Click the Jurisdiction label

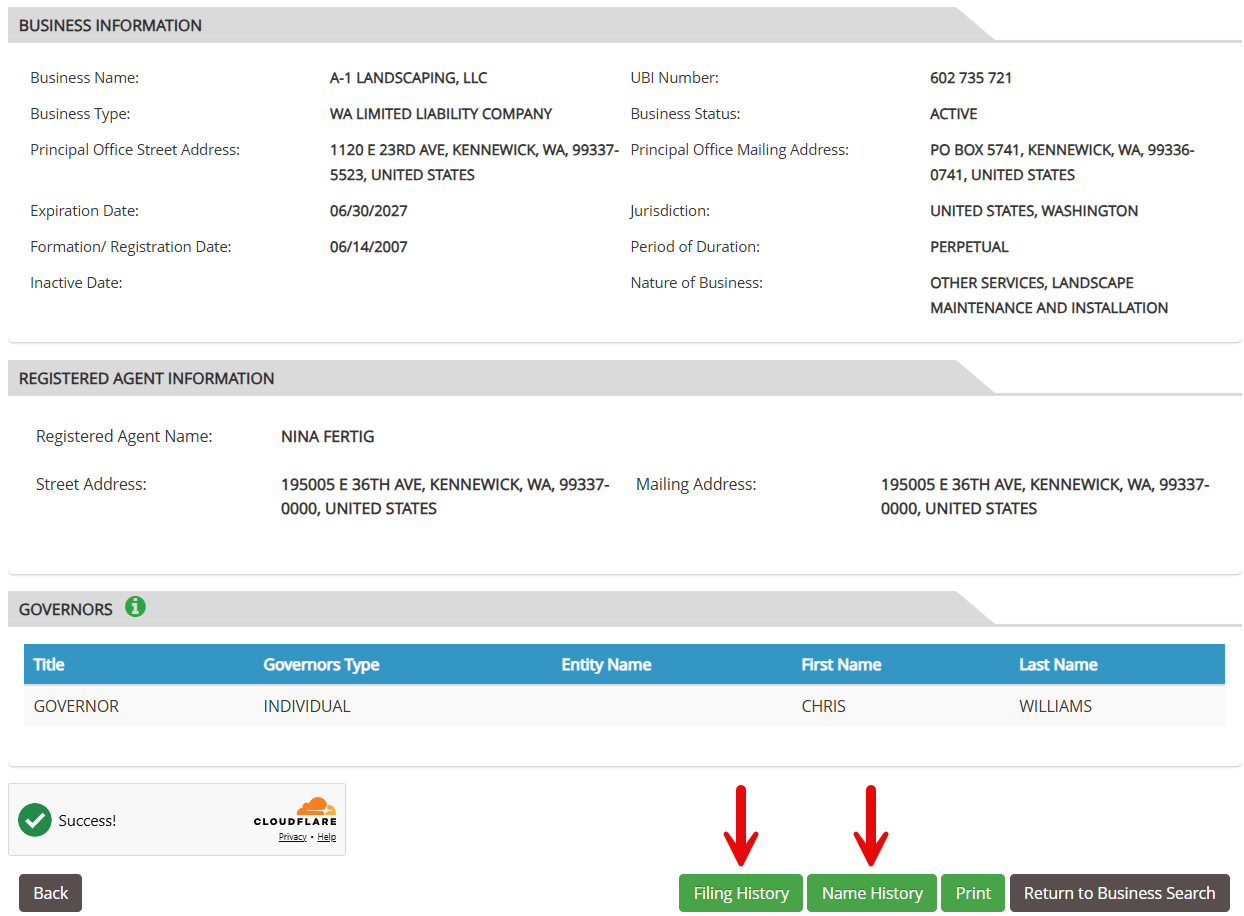pos(669,211)
